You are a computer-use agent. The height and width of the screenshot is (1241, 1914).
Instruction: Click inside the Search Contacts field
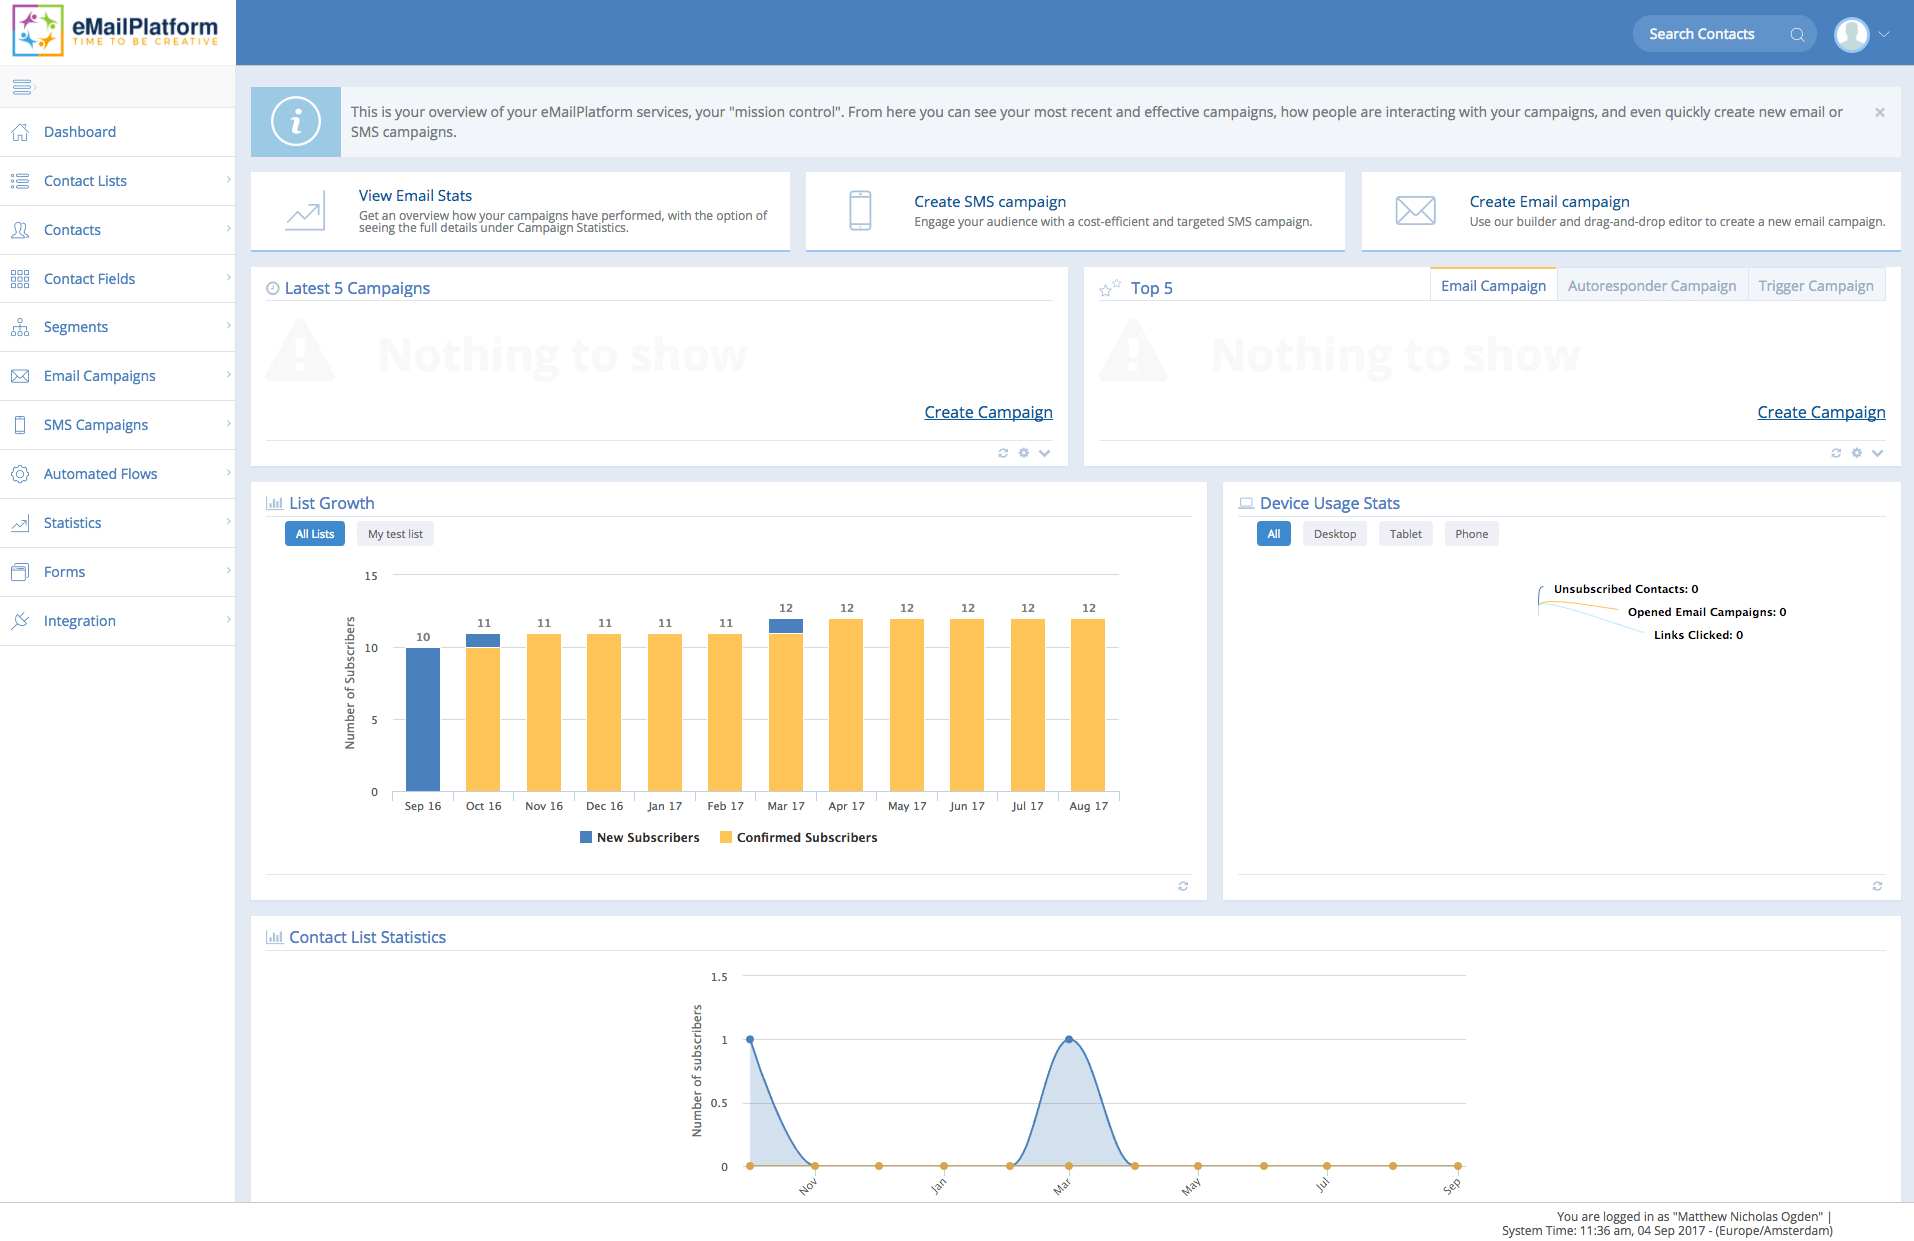[1712, 33]
